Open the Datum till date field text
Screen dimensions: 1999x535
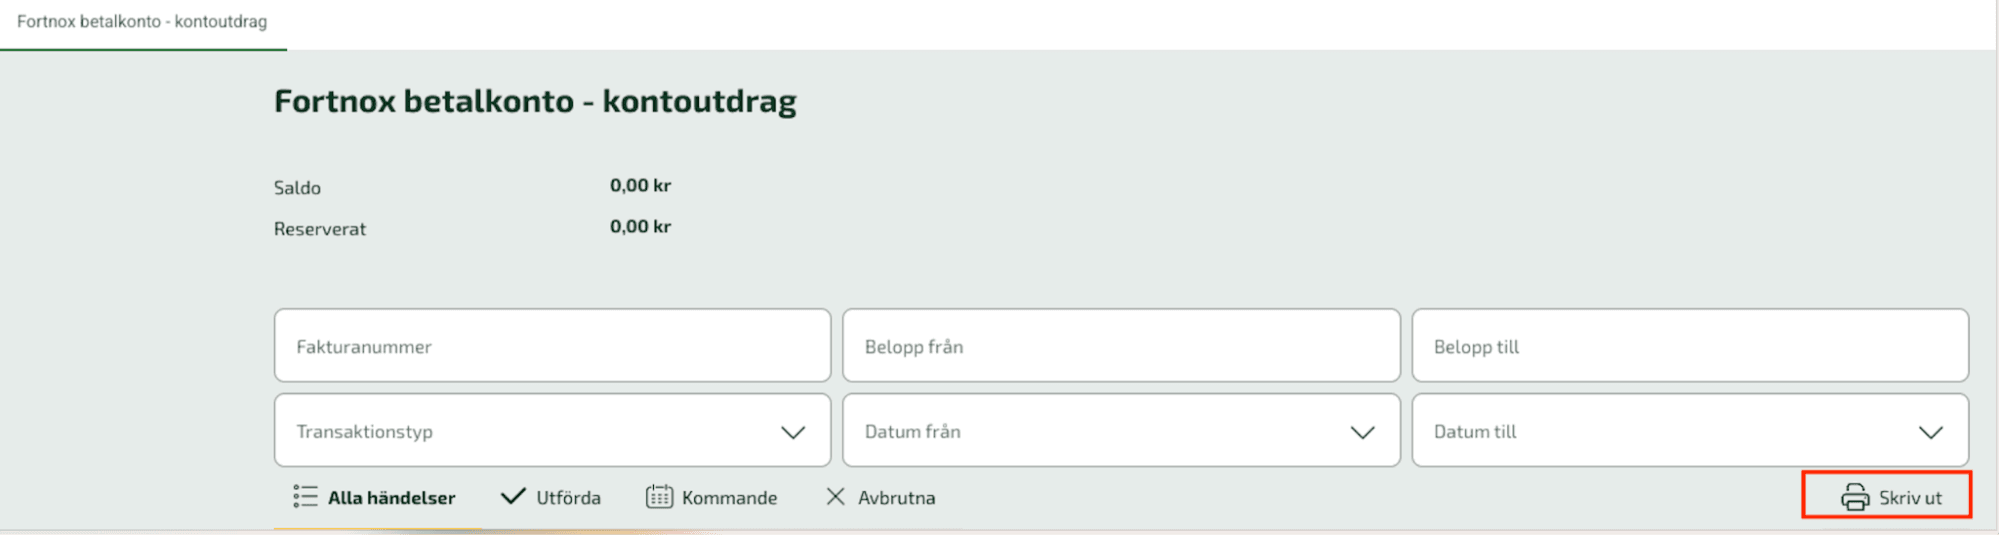point(1475,432)
